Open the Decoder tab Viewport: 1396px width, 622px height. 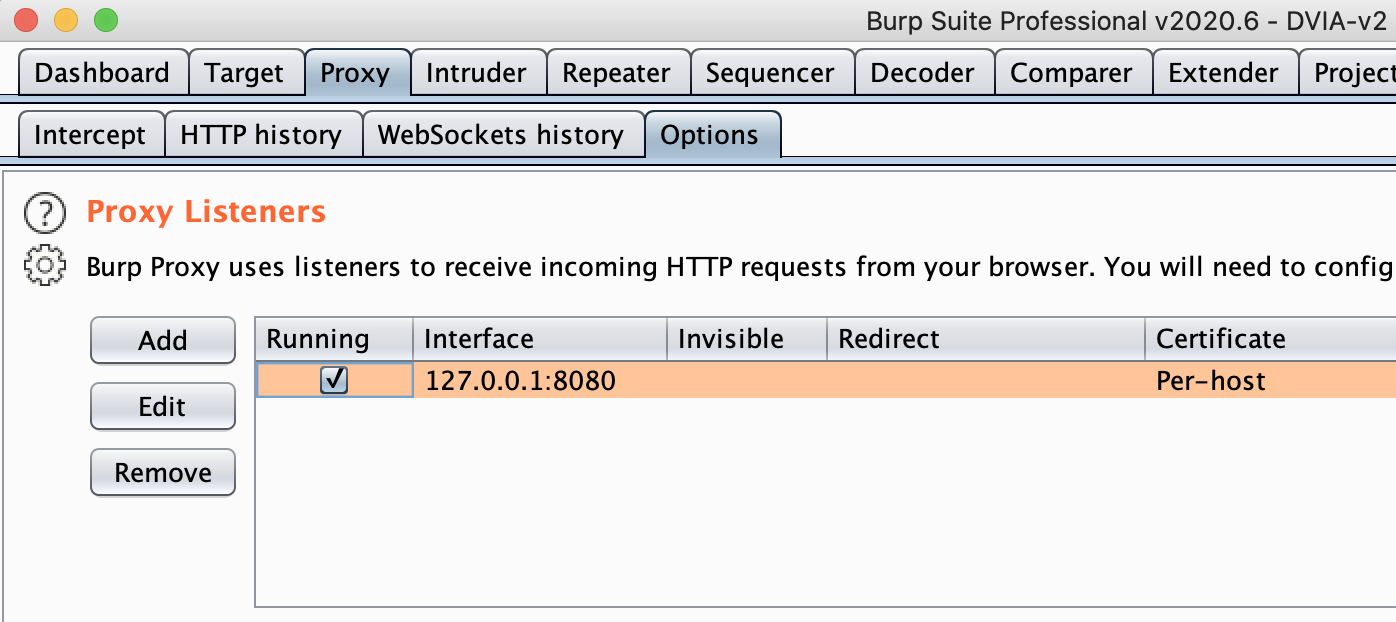(923, 73)
